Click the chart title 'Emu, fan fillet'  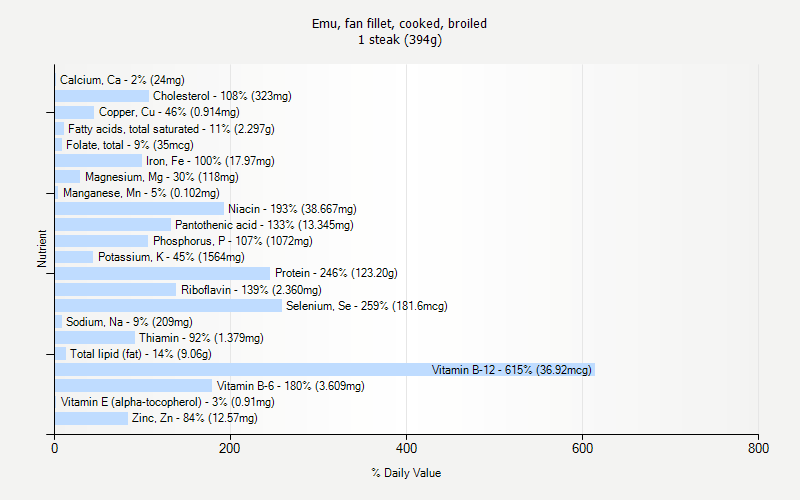(400, 23)
